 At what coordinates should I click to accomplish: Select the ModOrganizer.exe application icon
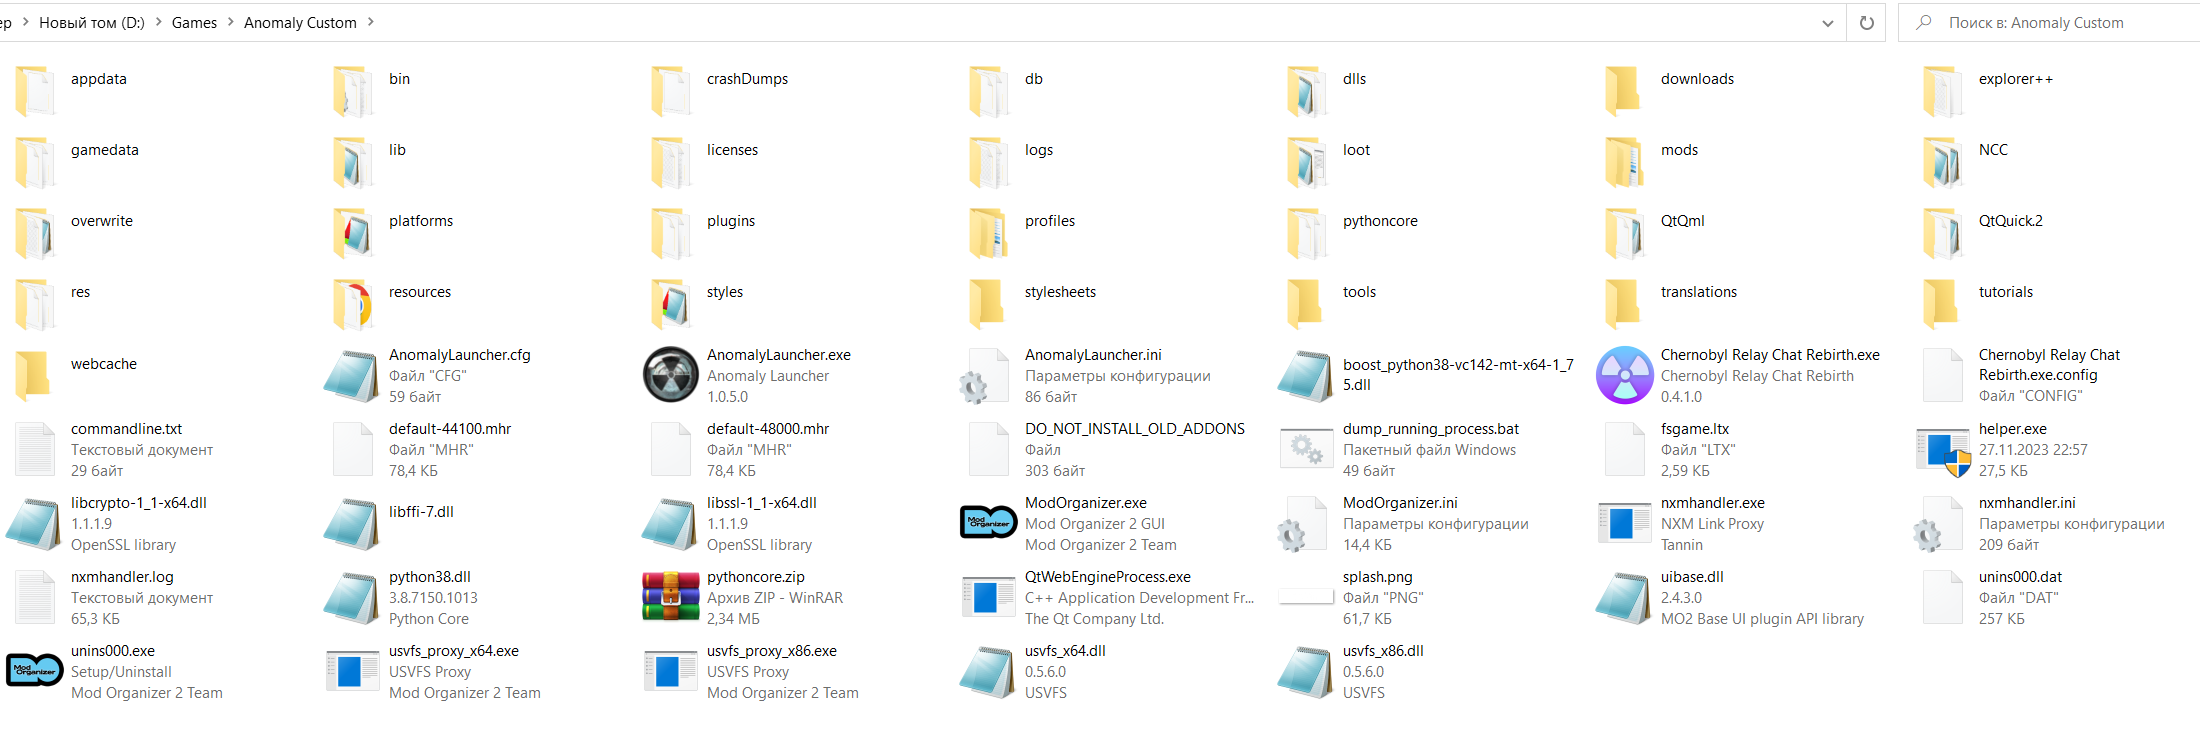click(988, 522)
